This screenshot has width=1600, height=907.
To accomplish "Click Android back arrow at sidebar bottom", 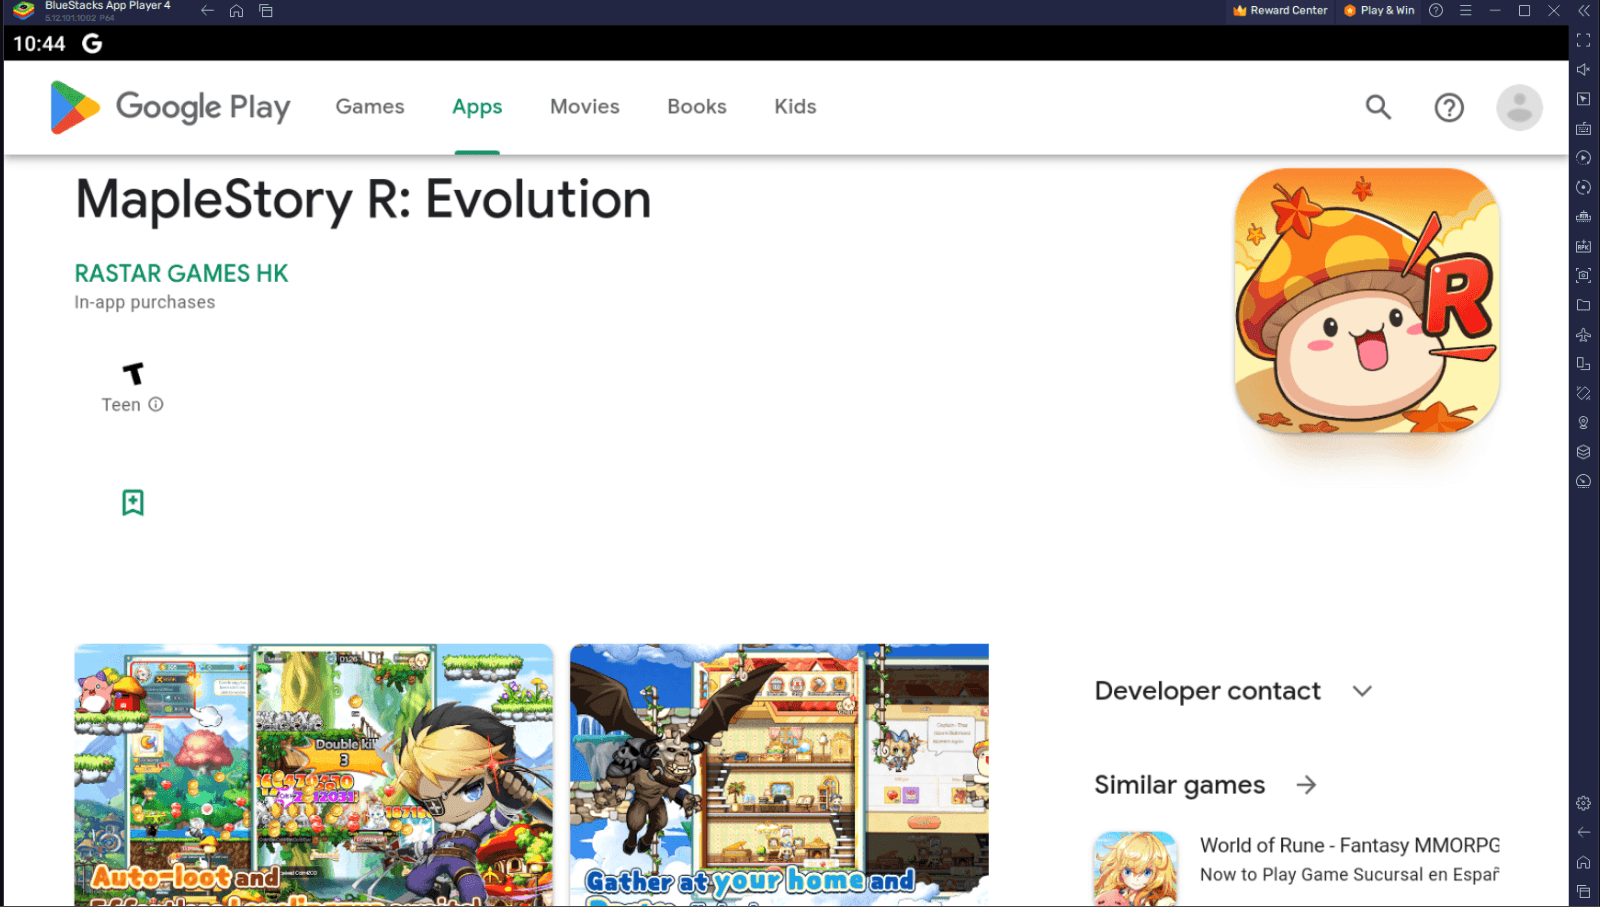I will click(1583, 832).
